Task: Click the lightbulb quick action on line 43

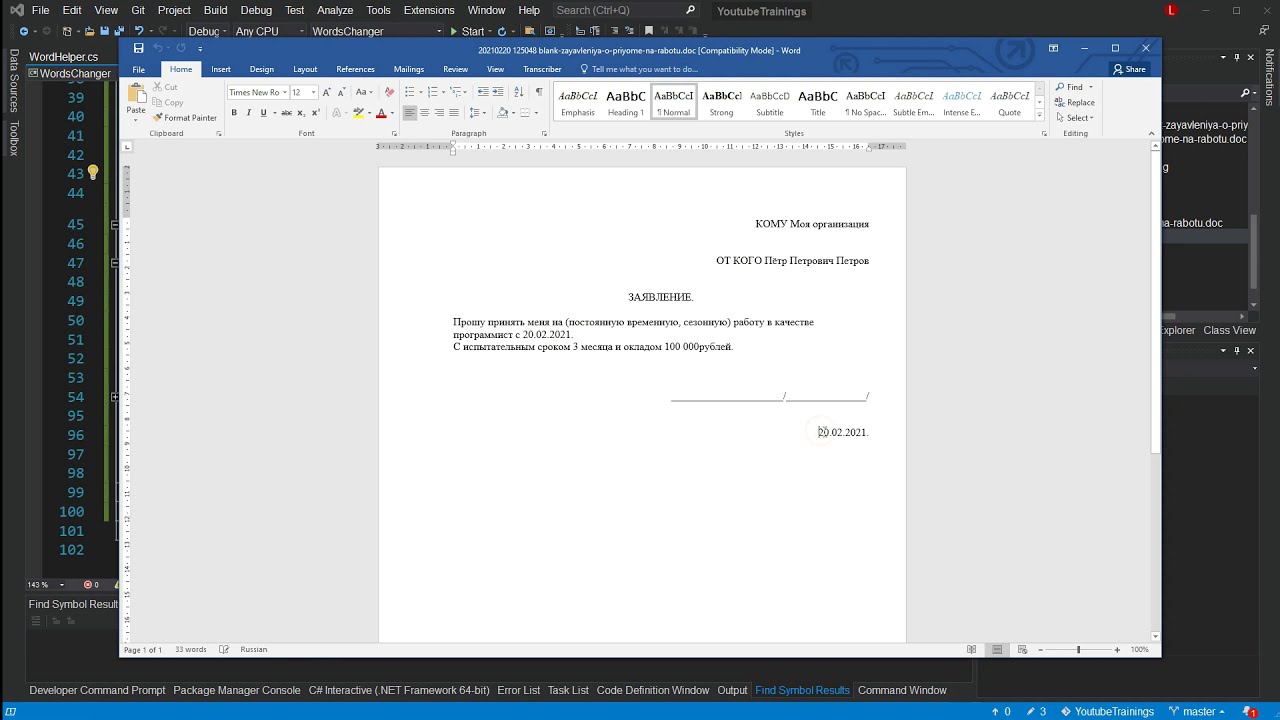Action: click(x=93, y=173)
